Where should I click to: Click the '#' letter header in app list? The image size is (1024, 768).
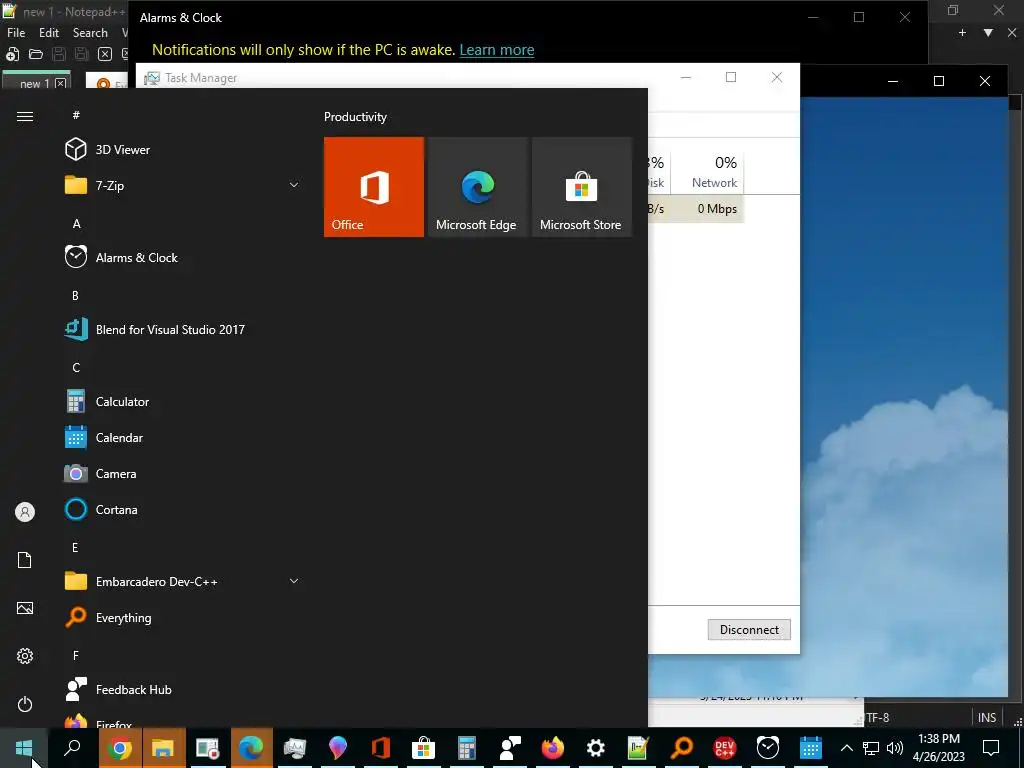(76, 115)
